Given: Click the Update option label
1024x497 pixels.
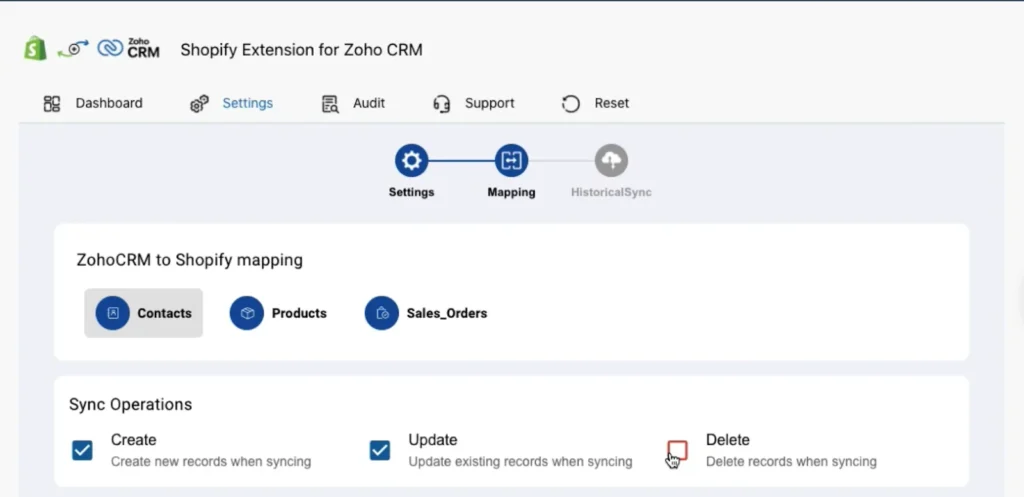Looking at the screenshot, I should pyautogui.click(x=432, y=440).
